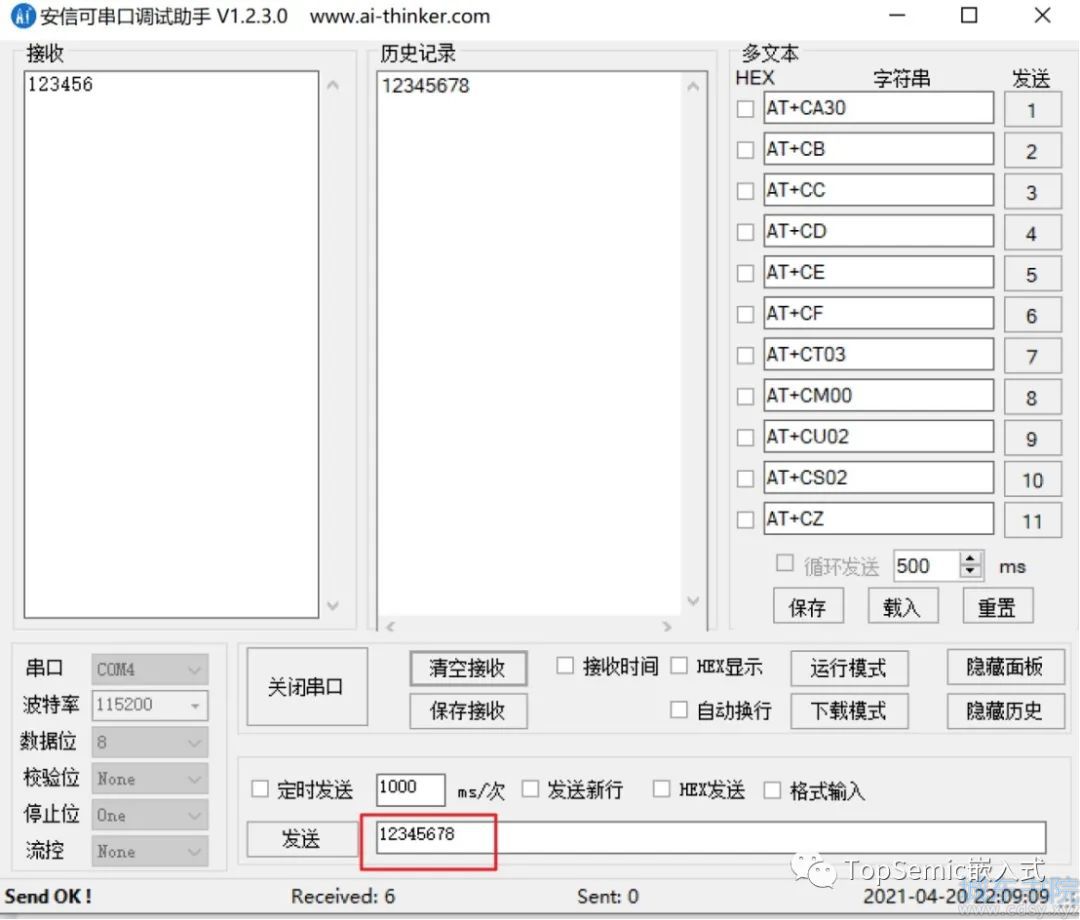Tick HEX checkbox for AT+CT03 row
This screenshot has width=1080, height=920.
[x=745, y=355]
